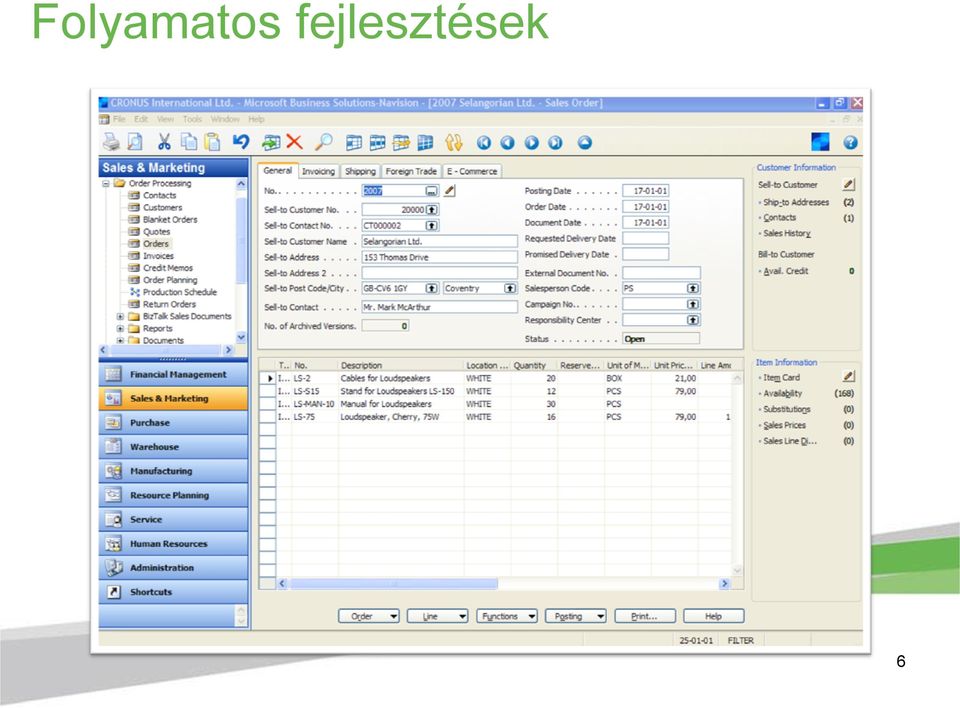Open lookup arrow for post code GB-CV6 1GY
This screenshot has width=960, height=708.
432,288
